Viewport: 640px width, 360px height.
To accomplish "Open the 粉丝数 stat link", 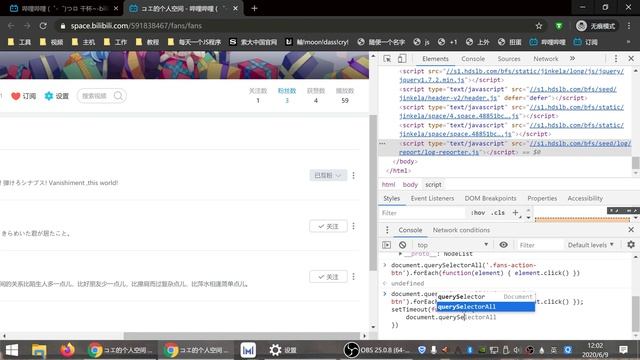I will [x=287, y=95].
